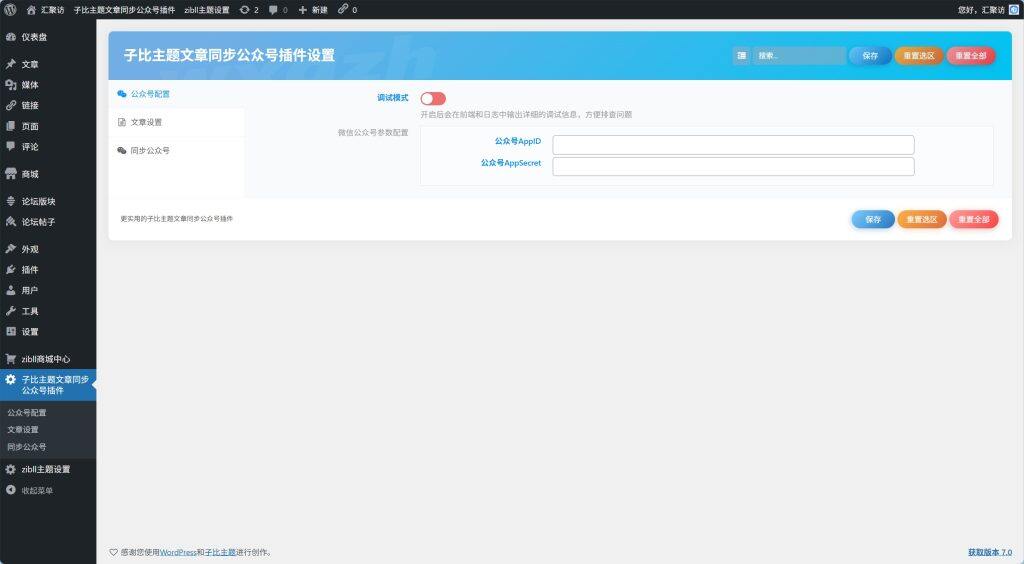This screenshot has height=564, width=1024.
Task: Open 外观 appearance in sidebar
Action: (x=48, y=249)
